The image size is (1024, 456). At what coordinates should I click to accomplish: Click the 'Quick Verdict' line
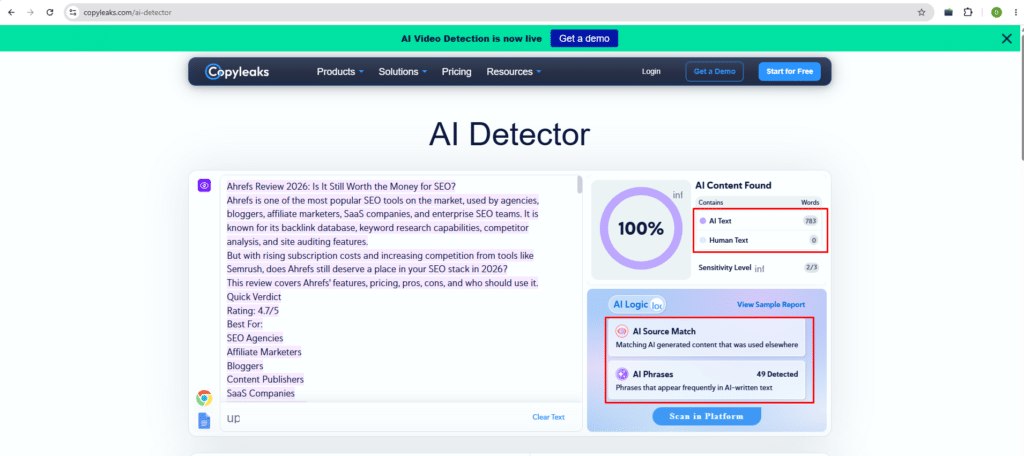click(x=254, y=297)
